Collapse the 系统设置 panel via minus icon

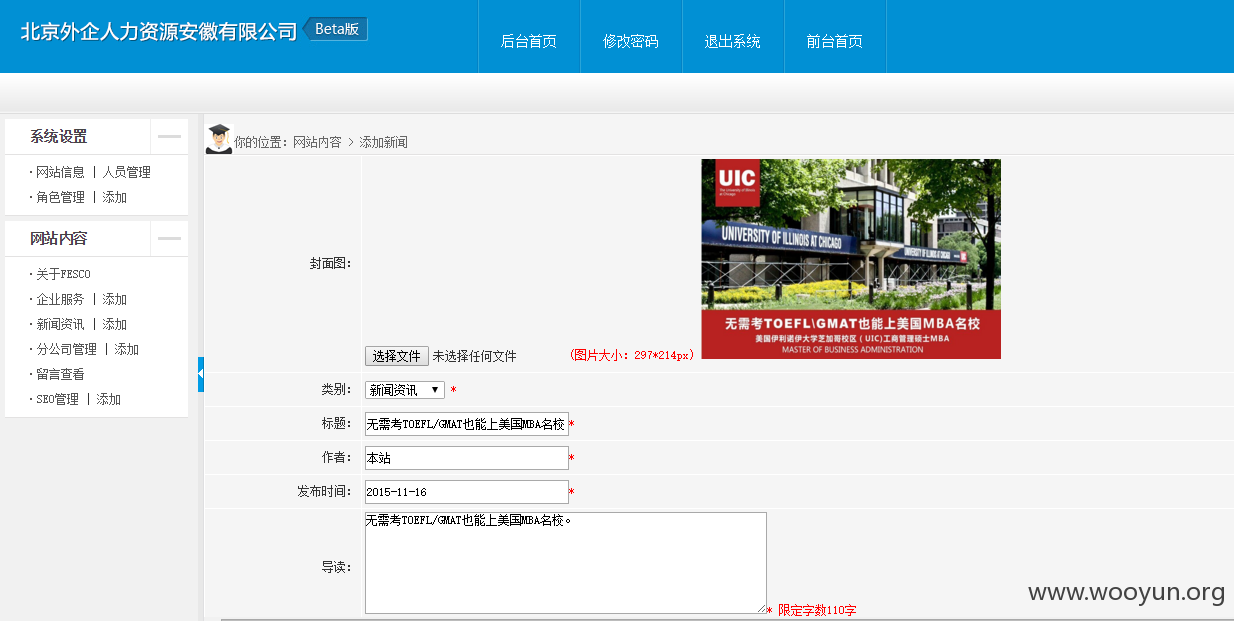169,137
